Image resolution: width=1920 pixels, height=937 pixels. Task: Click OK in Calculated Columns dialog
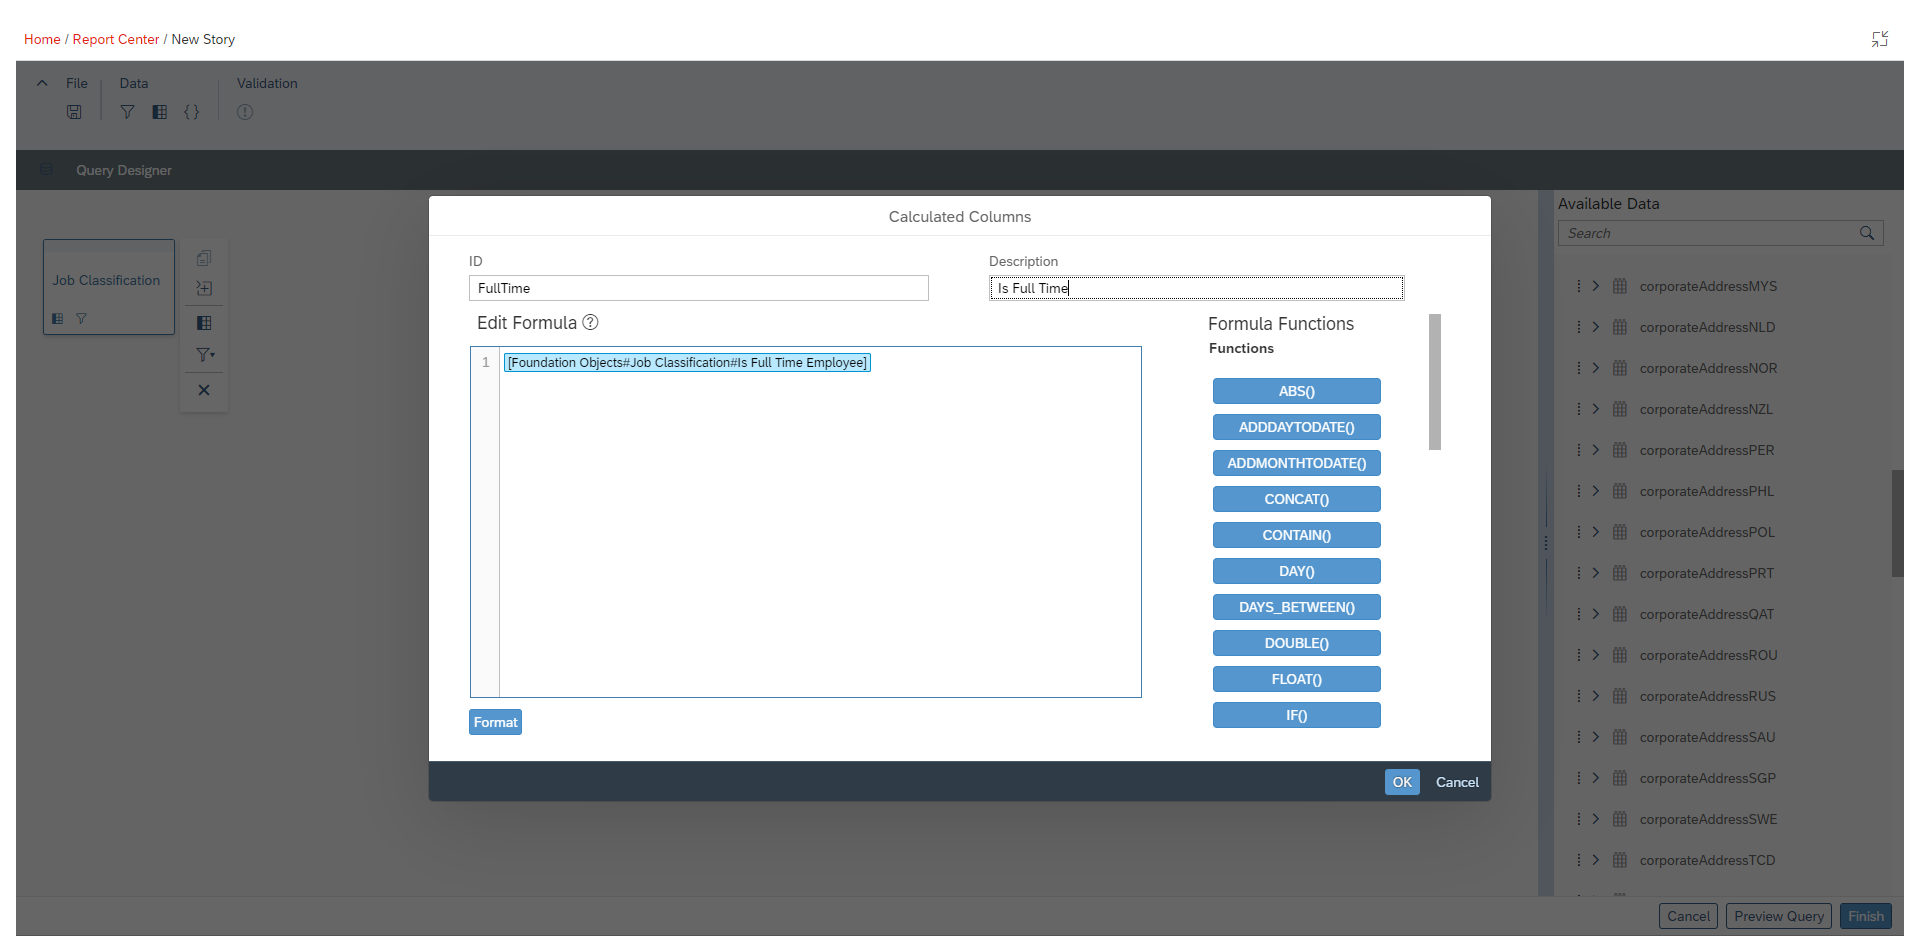[x=1402, y=782]
